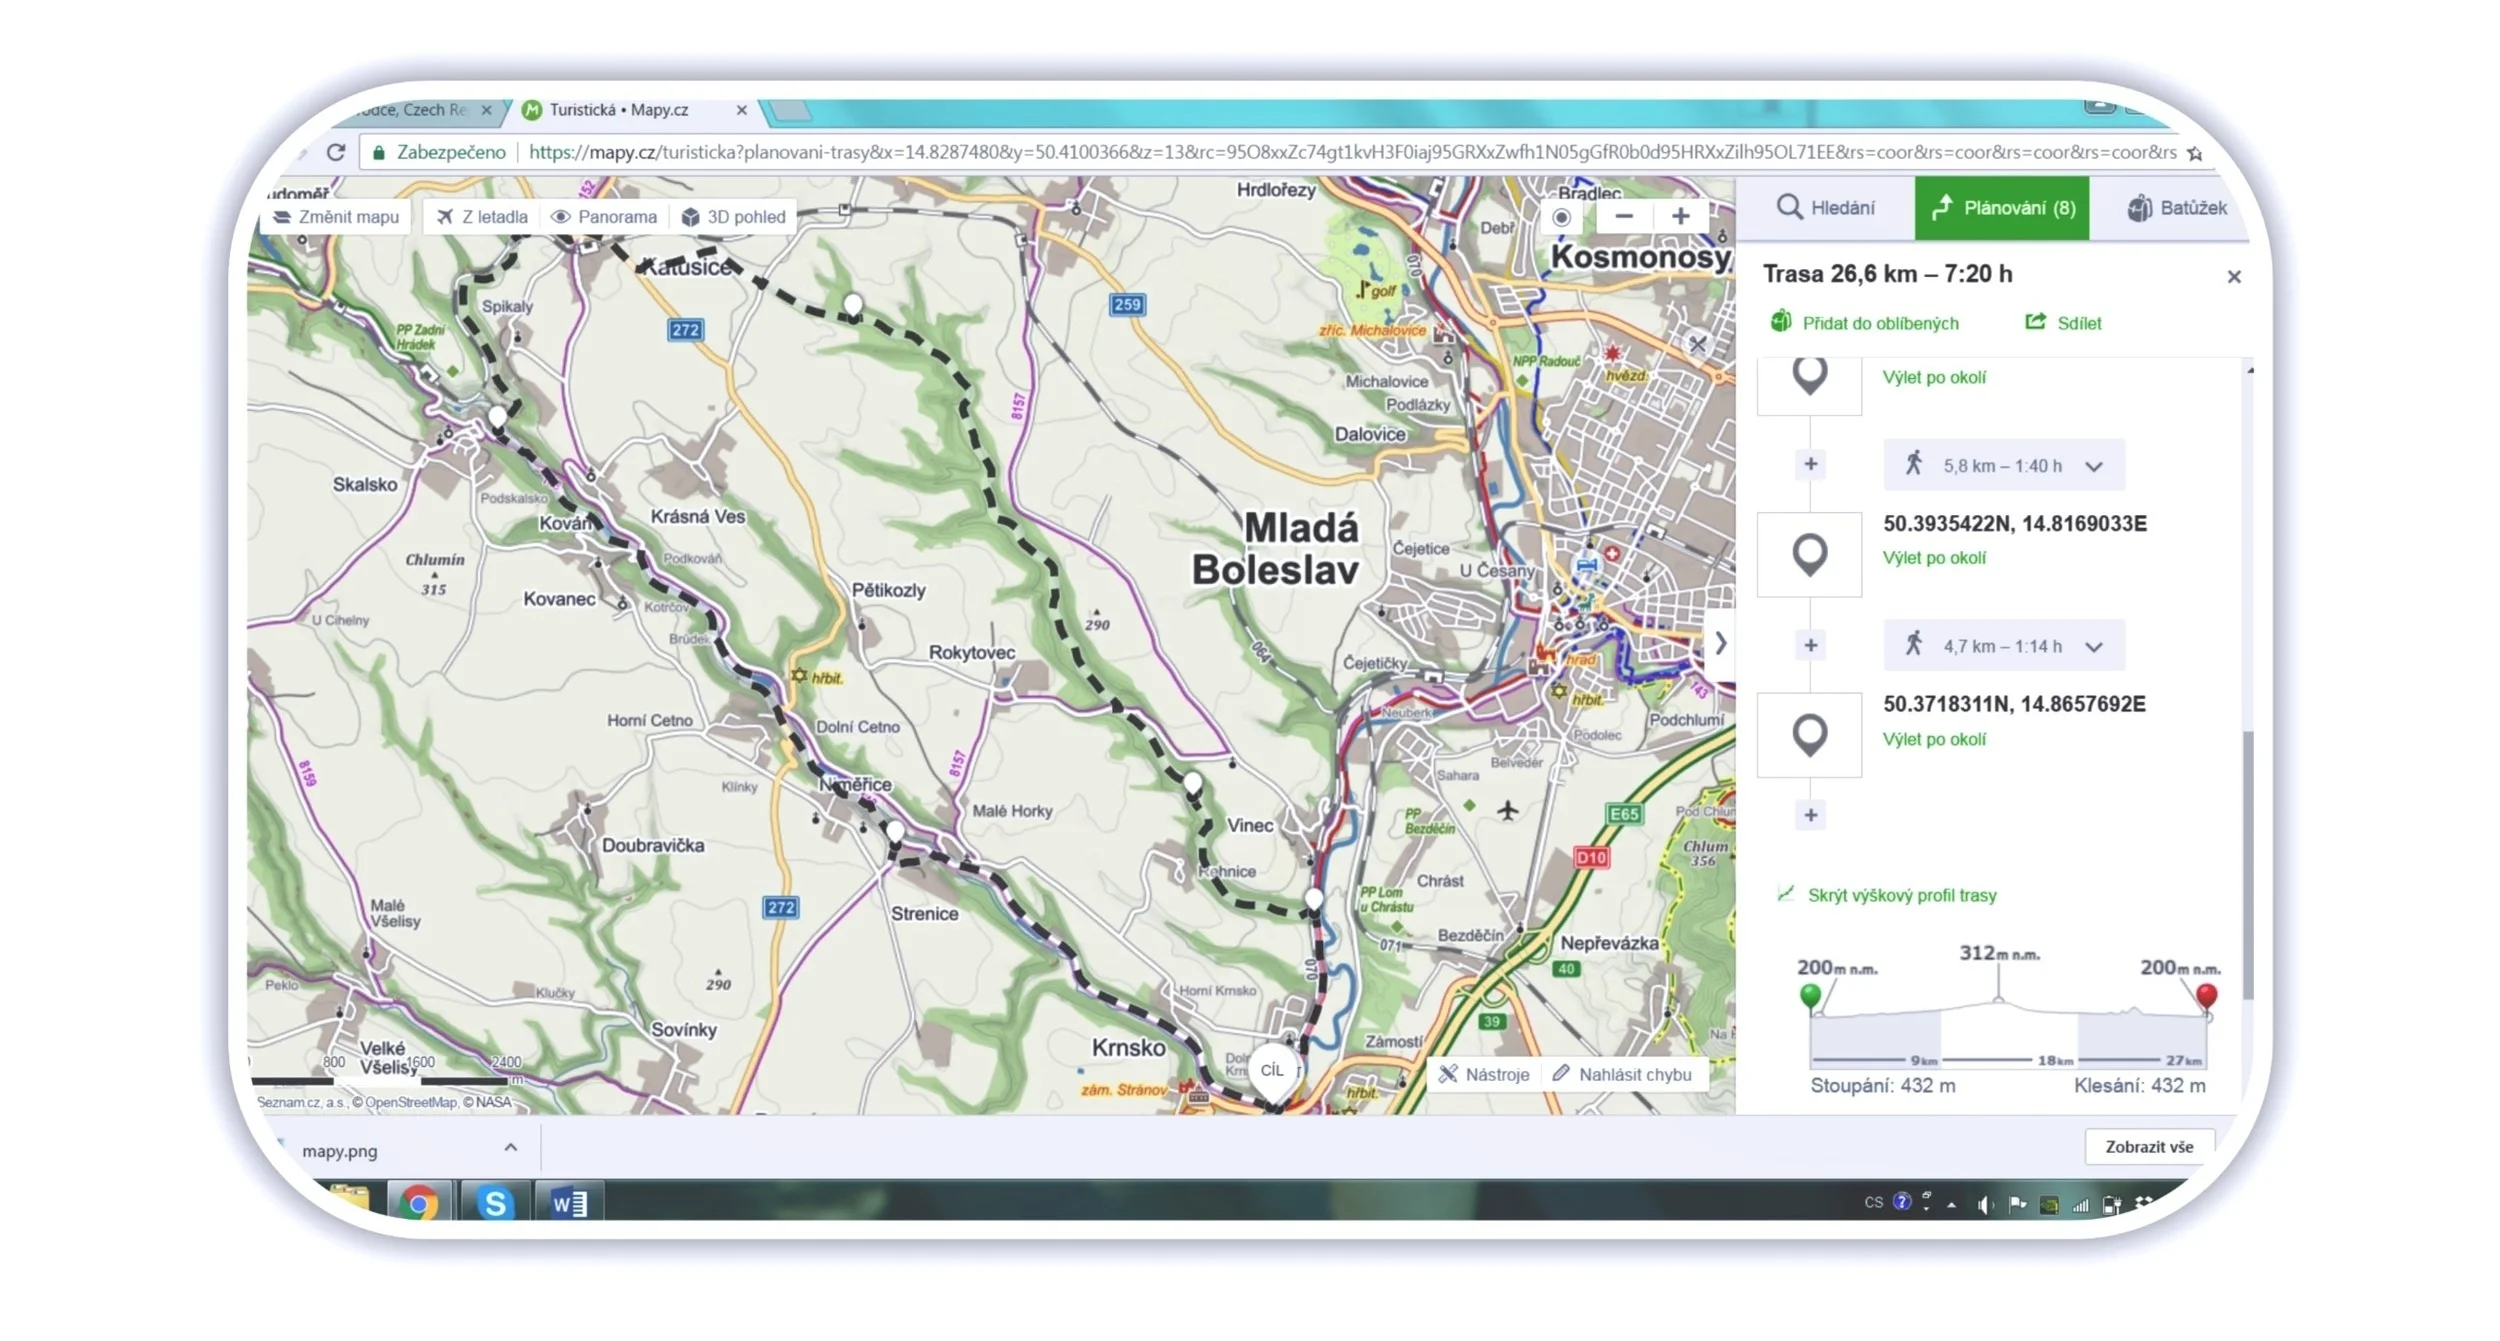Viewport: 2500px width, 1341px height.
Task: Open Word from the taskbar
Action: 570,1202
